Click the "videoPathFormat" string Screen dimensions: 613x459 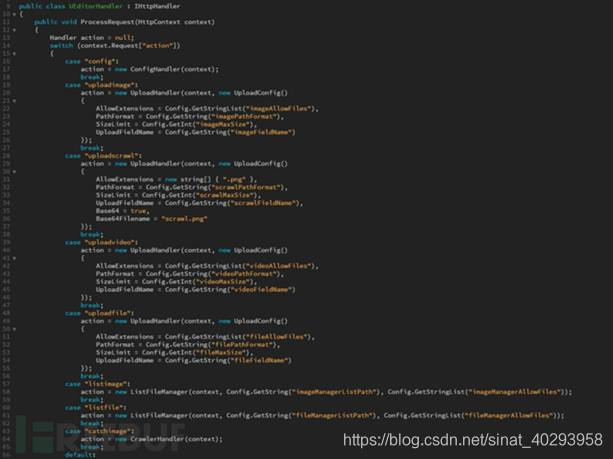pos(246,274)
